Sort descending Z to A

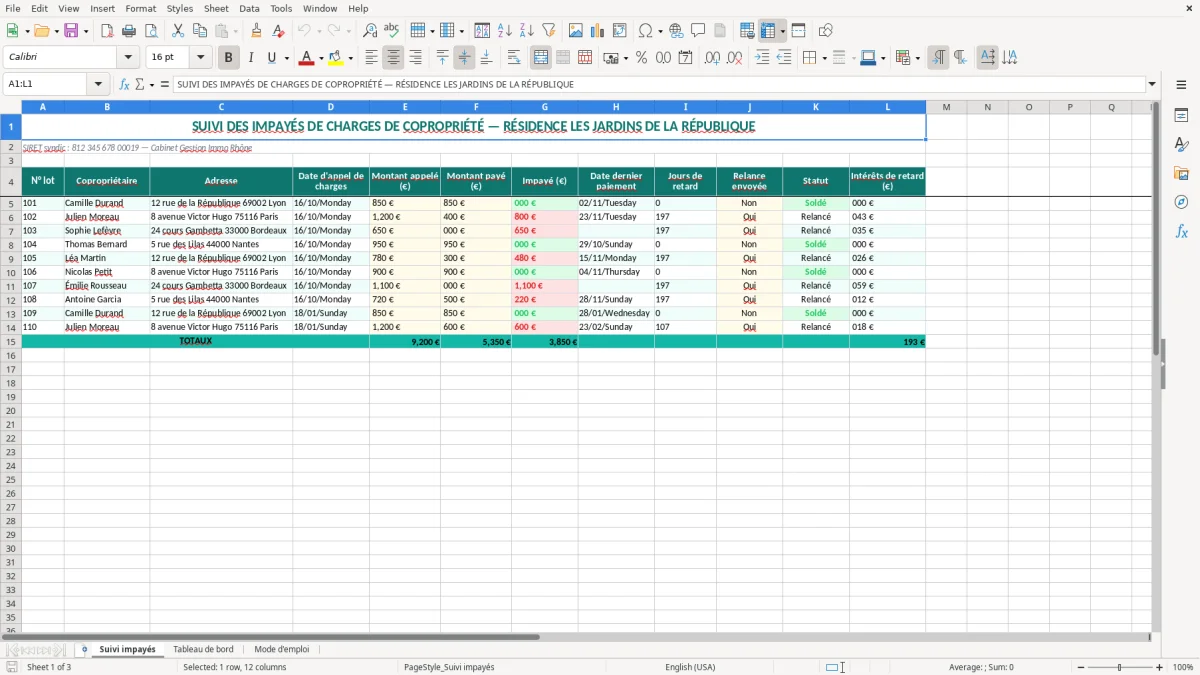[x=527, y=31]
